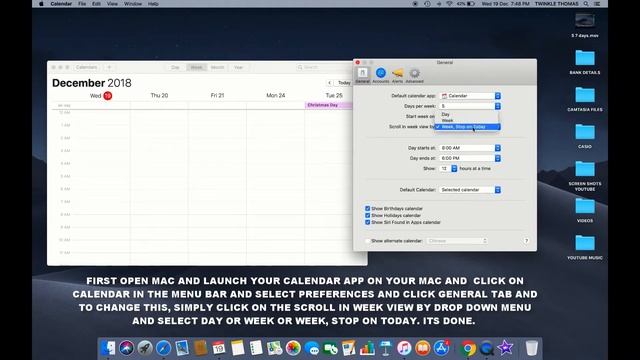Open Google Chrome from the dock
The width and height of the screenshot is (640, 360).
468,348
